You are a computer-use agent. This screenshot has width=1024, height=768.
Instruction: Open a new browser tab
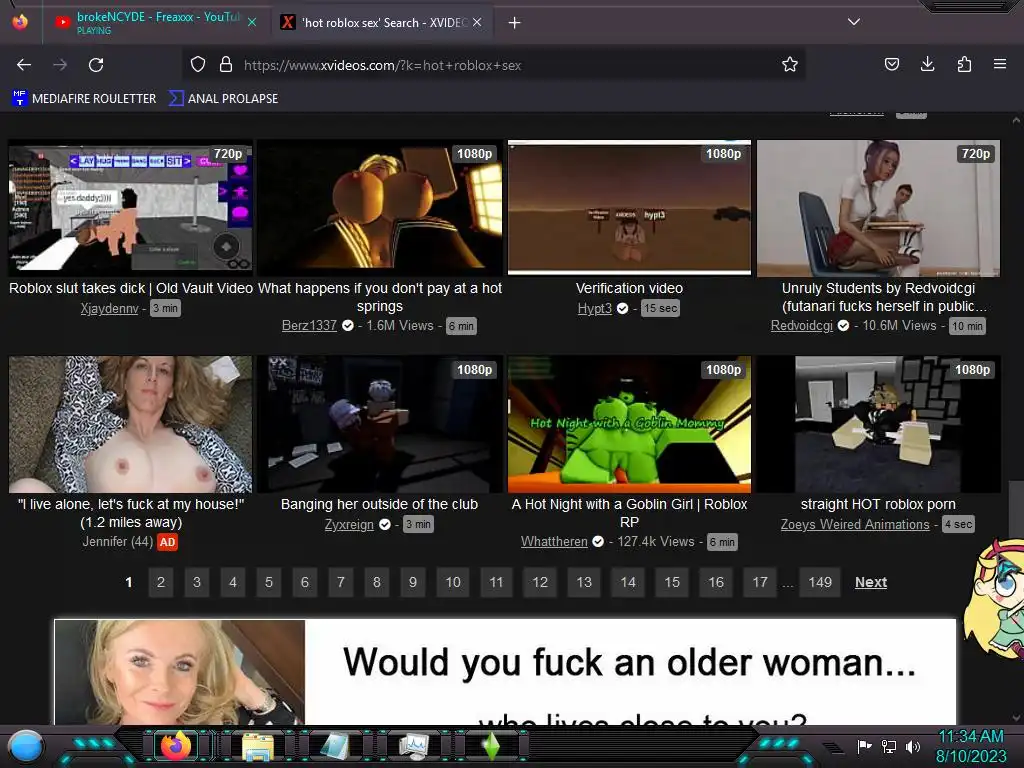click(x=515, y=23)
